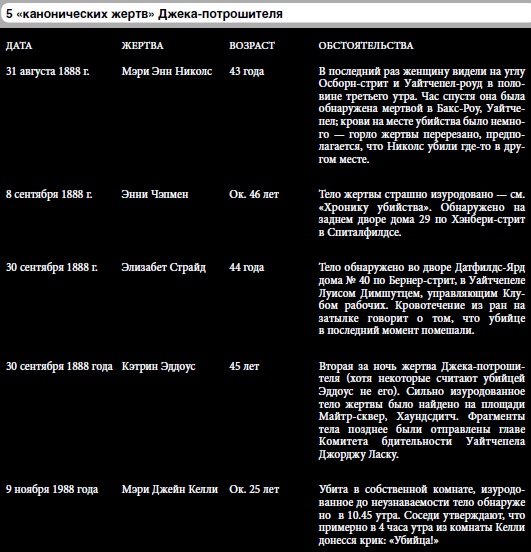Click the ОБСТОЯТЕЛЬСТВА column header
This screenshot has width=531, height=552.
click(366, 46)
